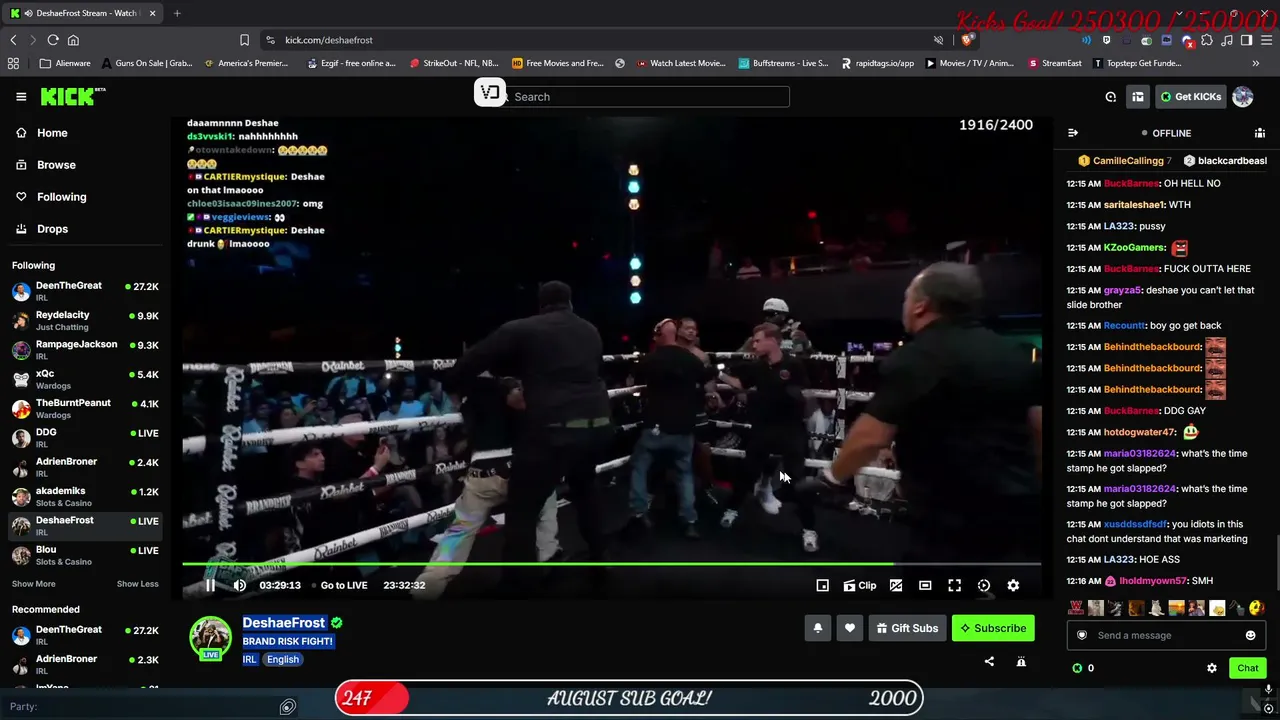Open Brave Shields icon
This screenshot has width=1280, height=720.
pos(968,40)
